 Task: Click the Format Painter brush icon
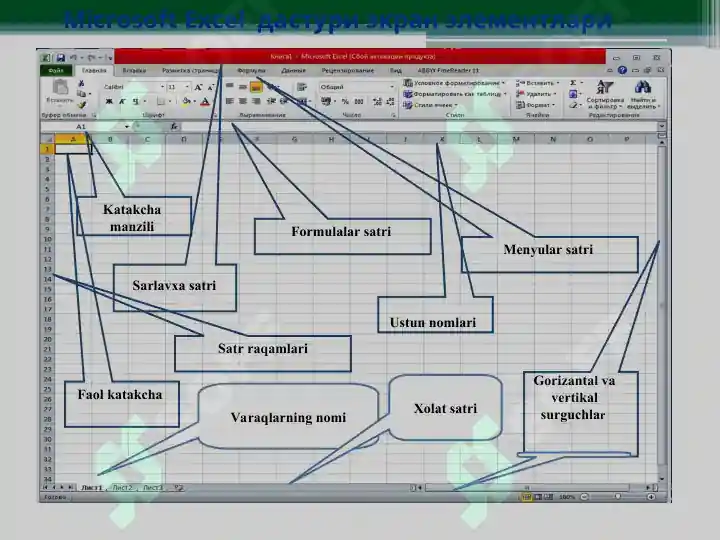(81, 105)
